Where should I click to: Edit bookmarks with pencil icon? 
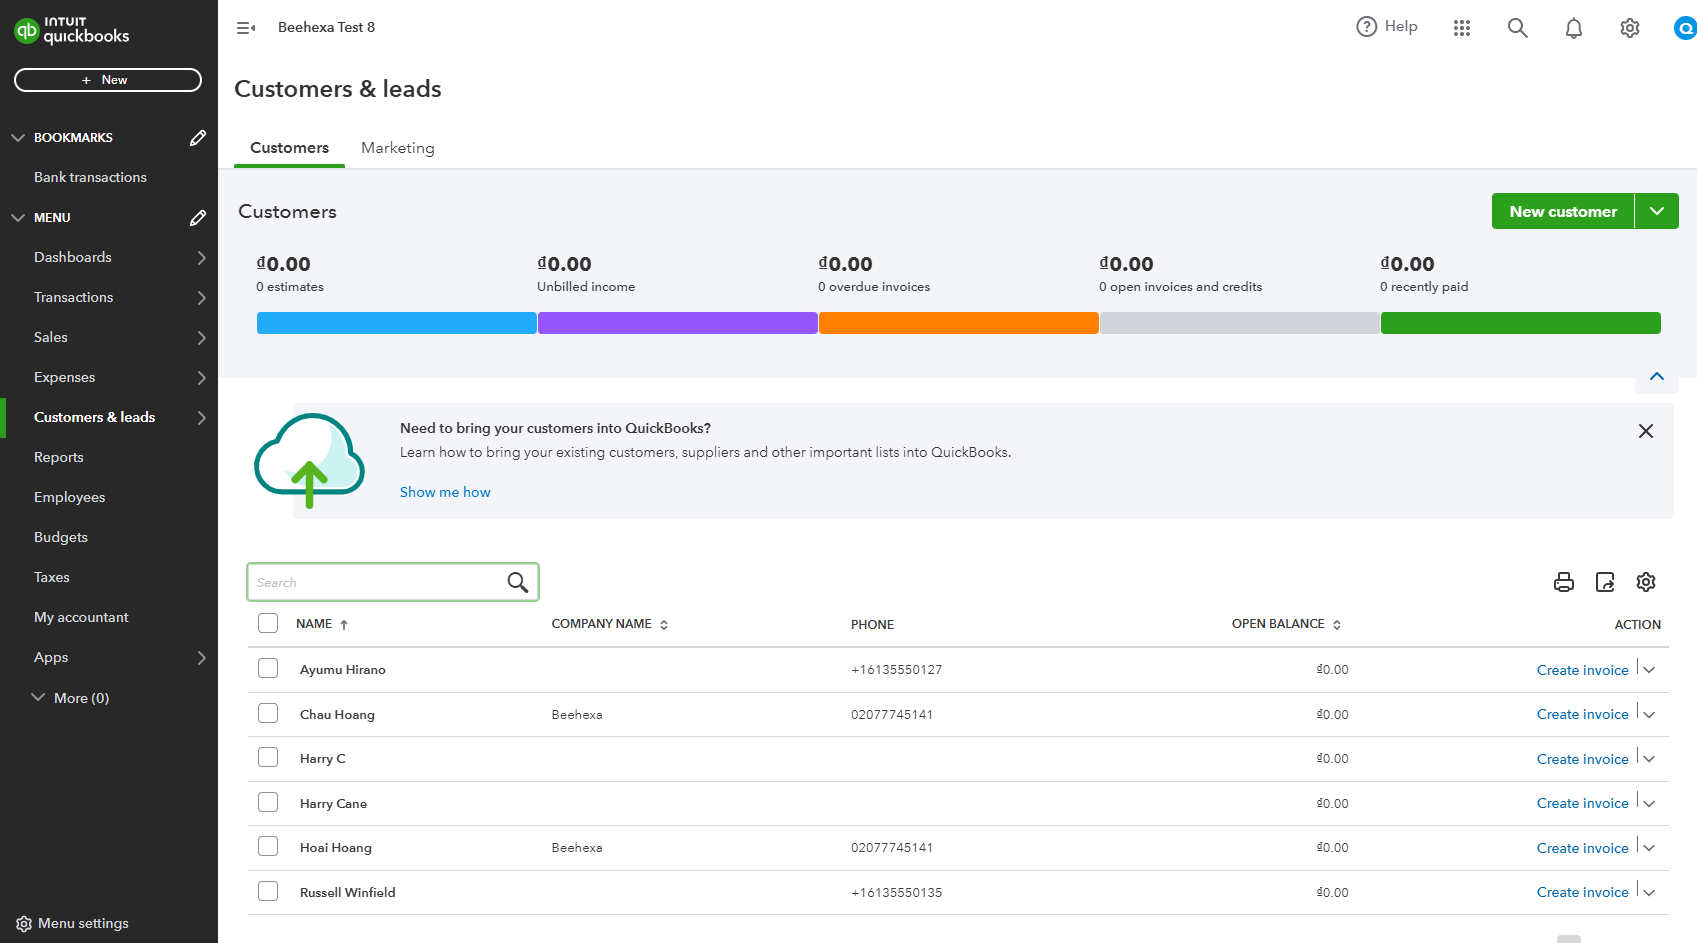pyautogui.click(x=198, y=138)
